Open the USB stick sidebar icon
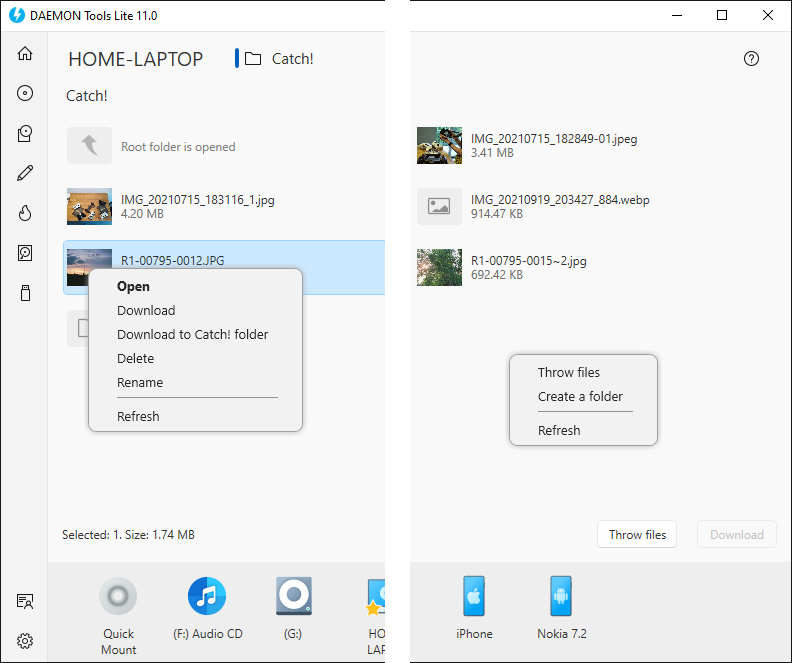 25,293
